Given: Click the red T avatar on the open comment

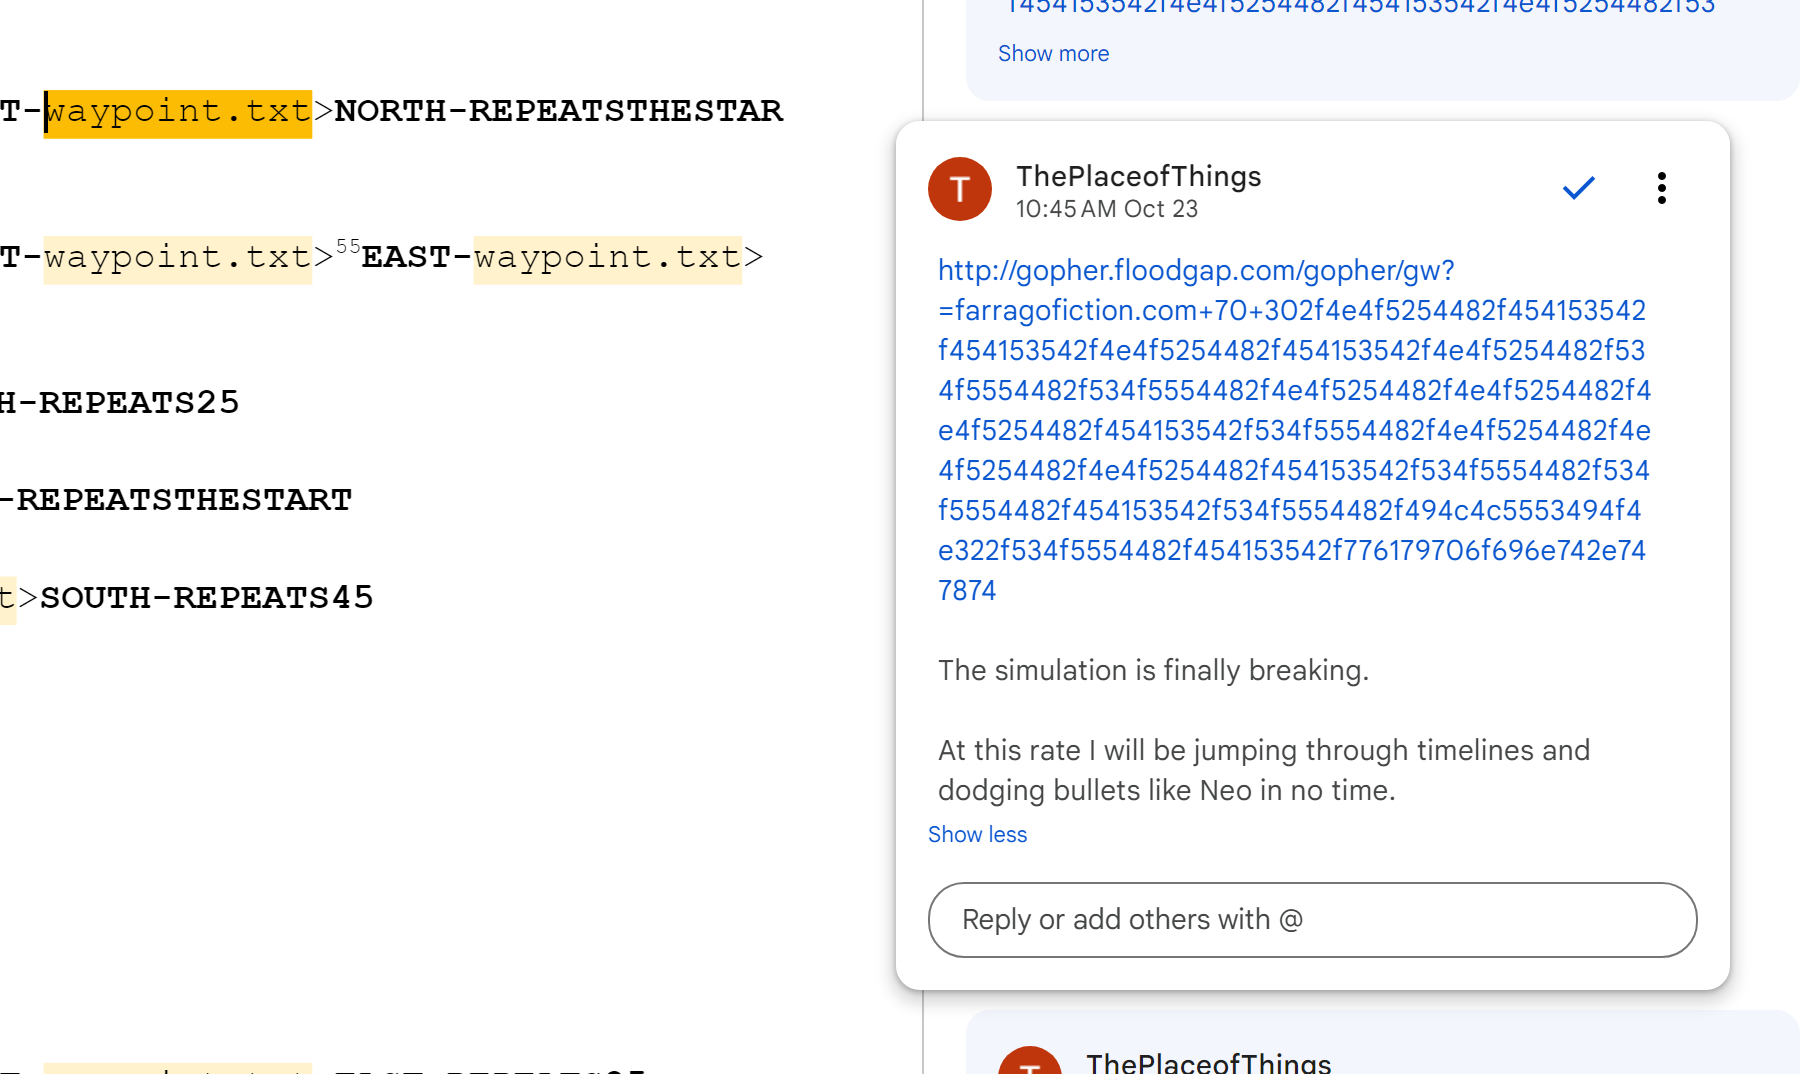Looking at the screenshot, I should click(959, 189).
